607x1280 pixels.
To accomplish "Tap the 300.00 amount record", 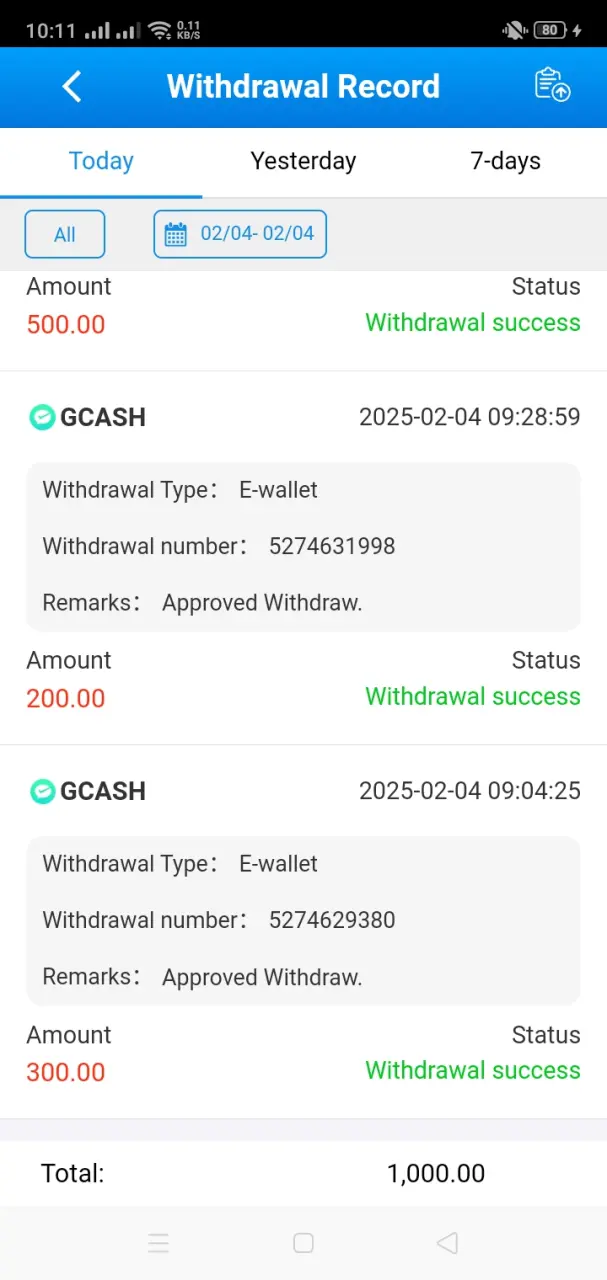I will click(66, 1072).
